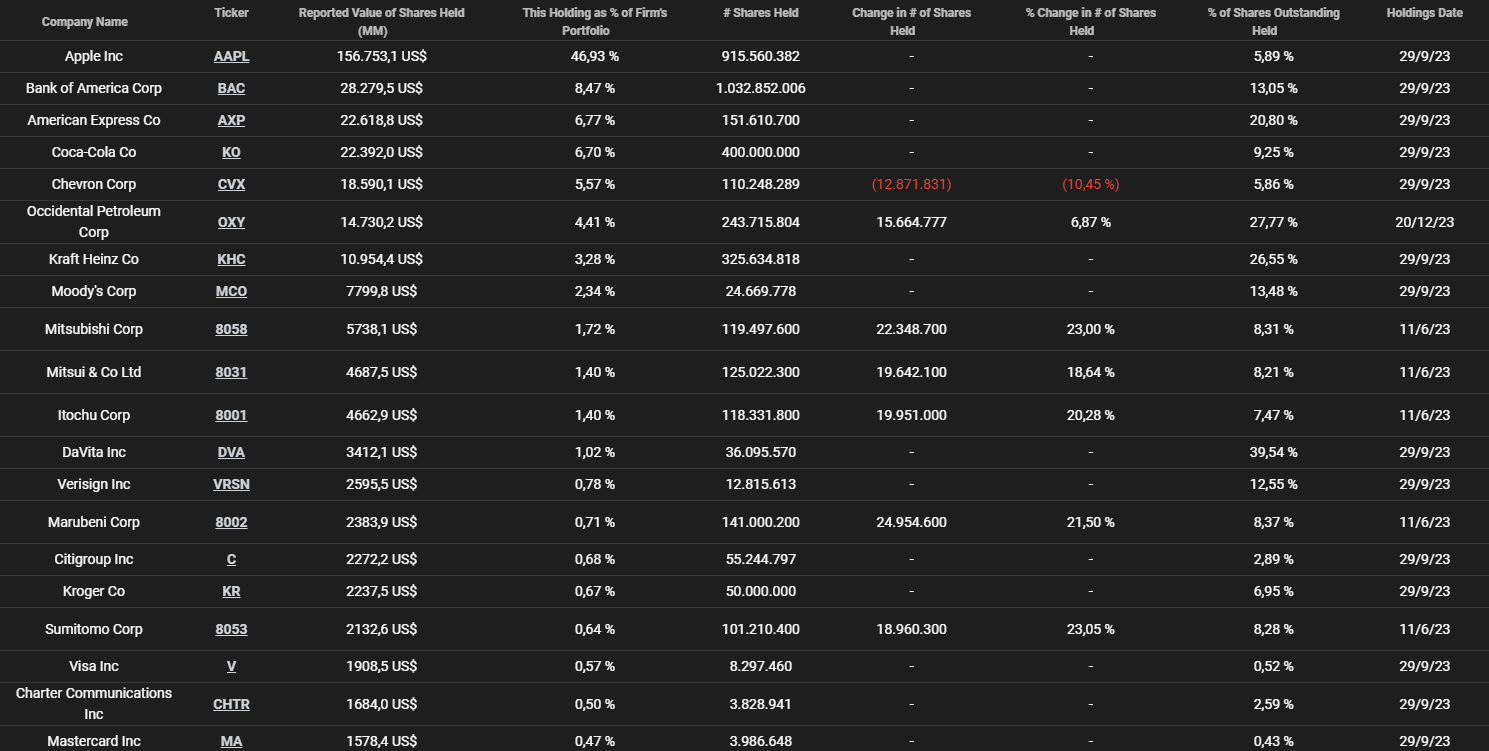Screen dimensions: 1489x751
Task: Click Kraft Heinz outstanding share 26,55 %
Action: coord(1273,259)
